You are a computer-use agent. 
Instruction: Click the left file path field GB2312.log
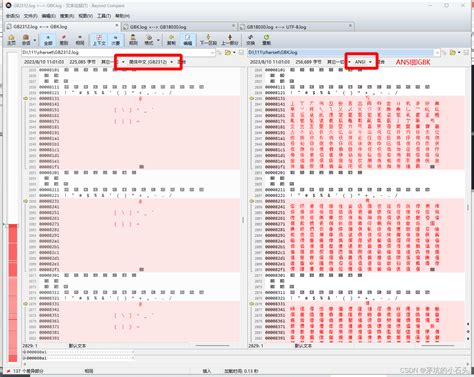tap(118, 52)
